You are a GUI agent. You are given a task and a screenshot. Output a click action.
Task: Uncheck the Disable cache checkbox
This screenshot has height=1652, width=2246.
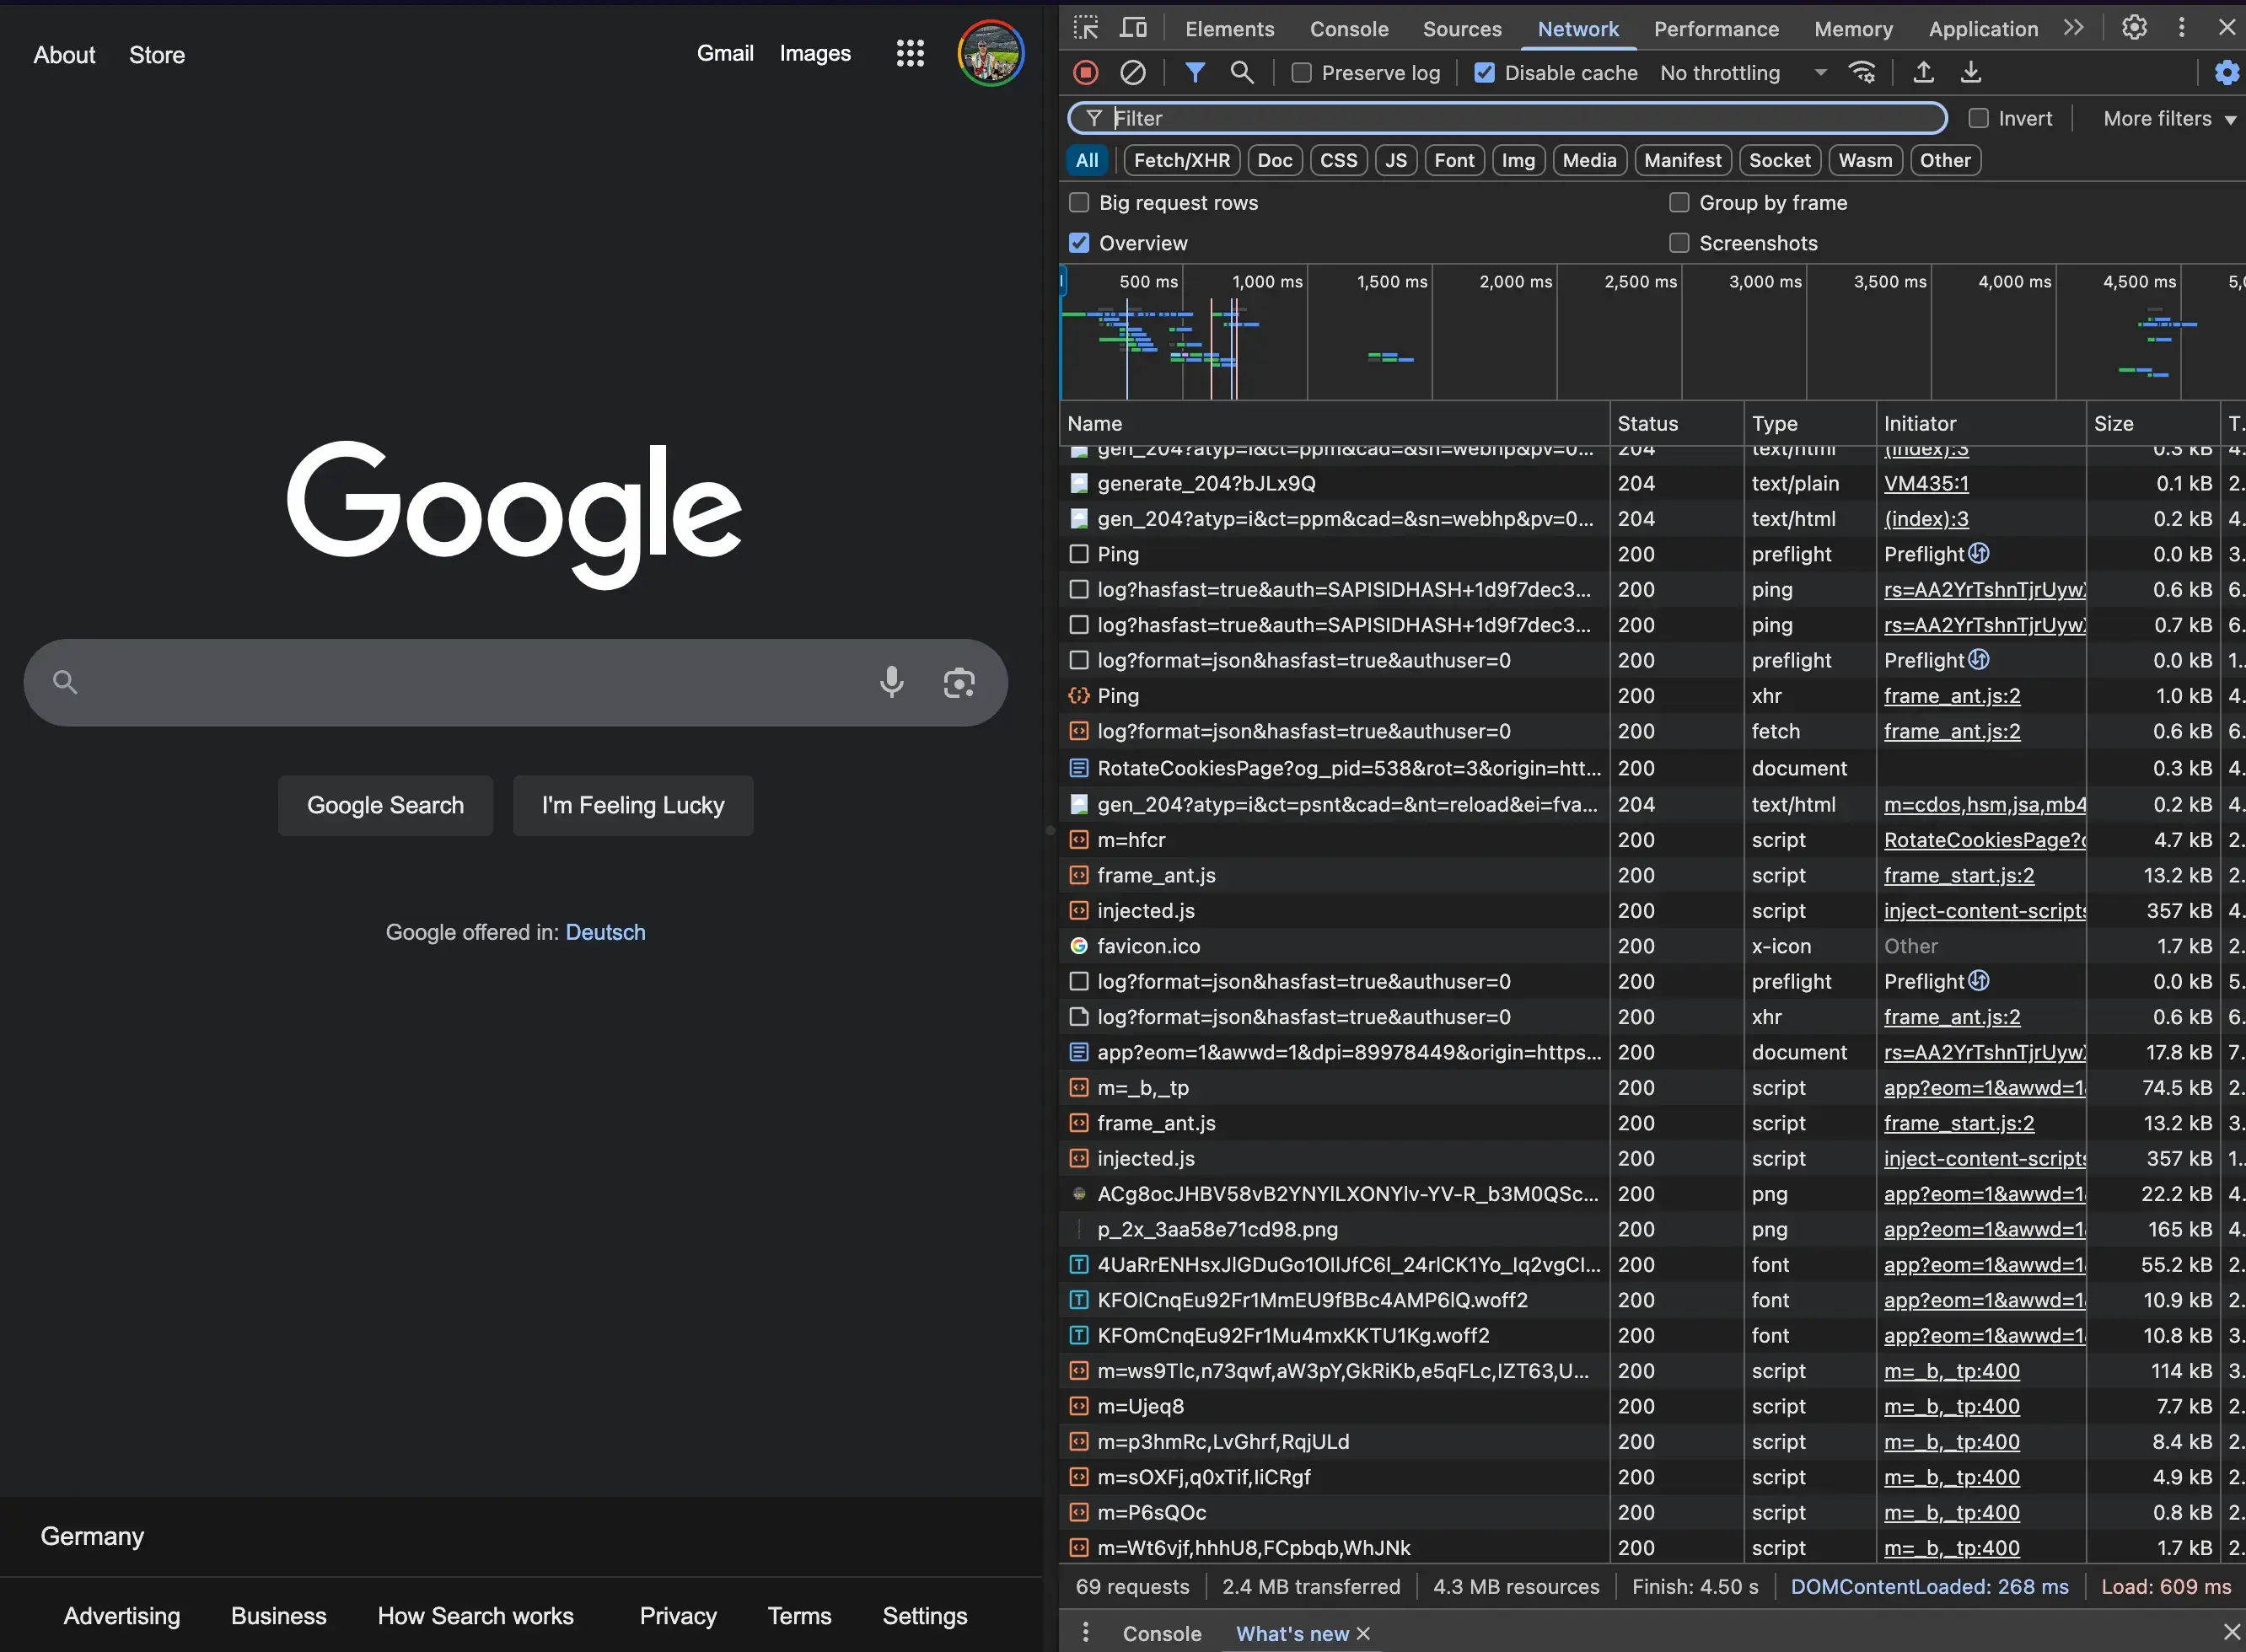[1485, 72]
